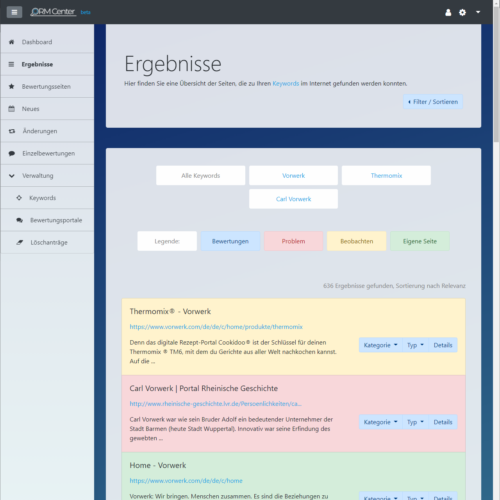500x500 pixels.
Task: Open Kategorie dropdown for Carl Vorwerk result
Action: (x=381, y=422)
